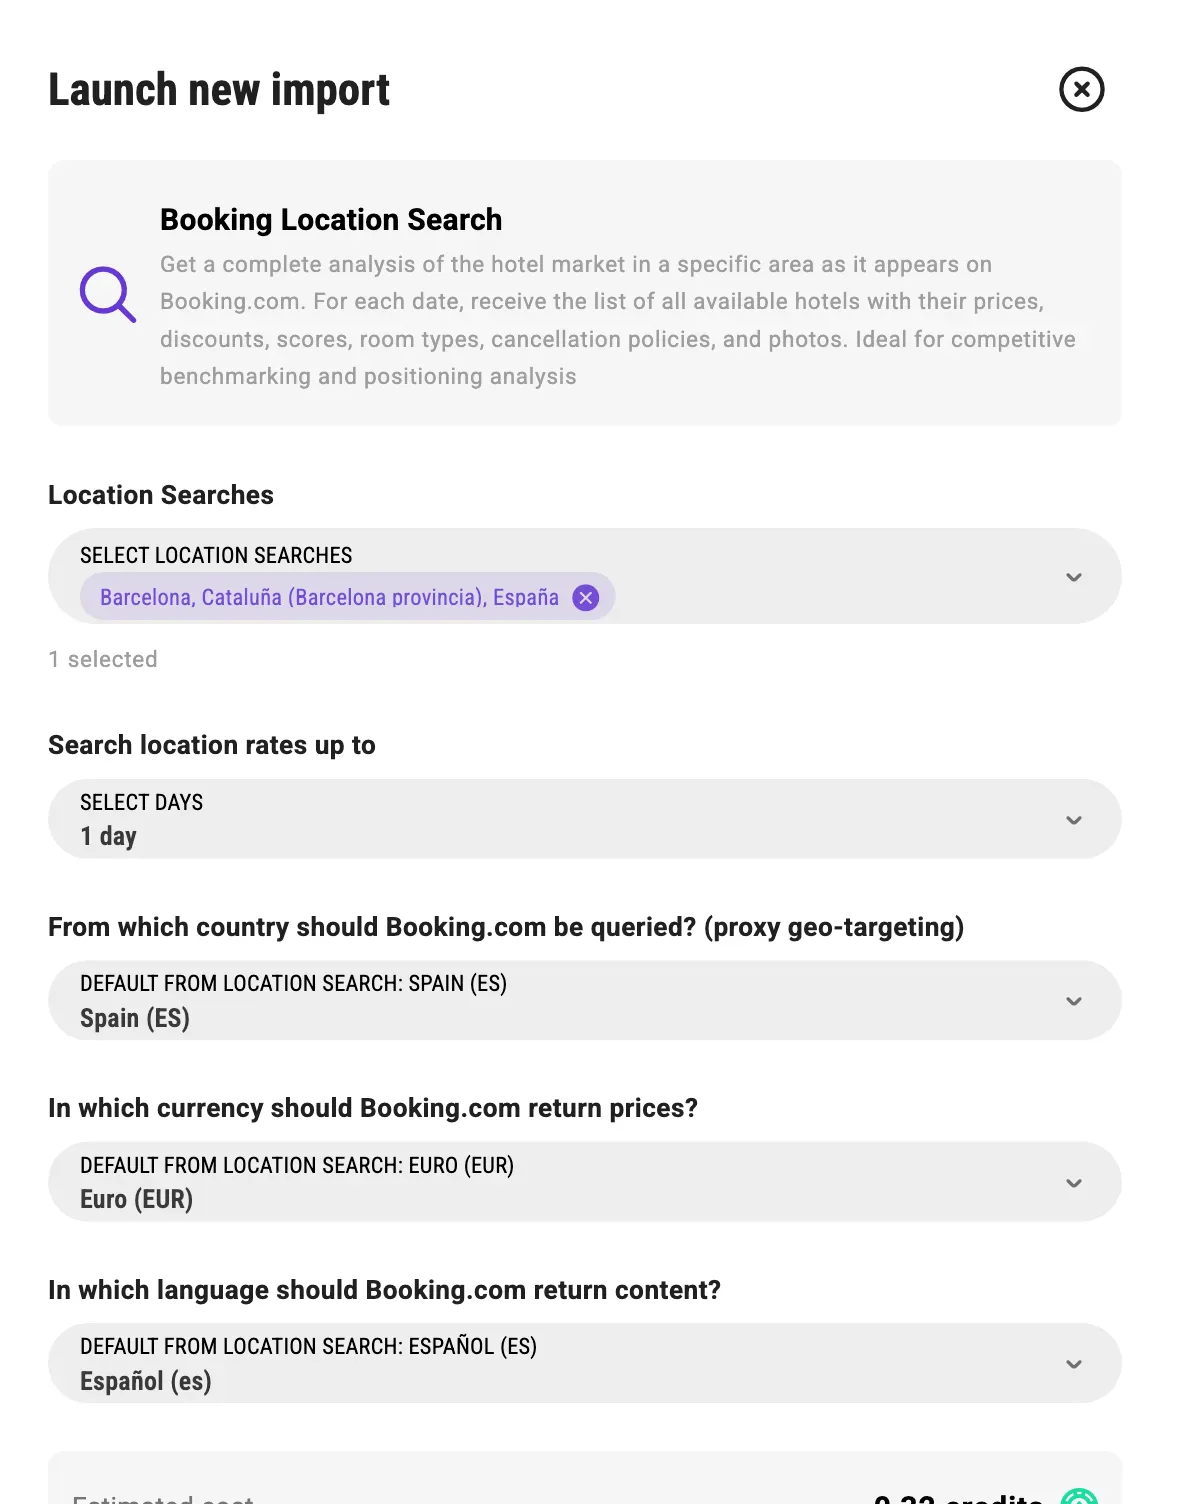Click the Launch new import title
The height and width of the screenshot is (1504, 1200).
pos(219,90)
